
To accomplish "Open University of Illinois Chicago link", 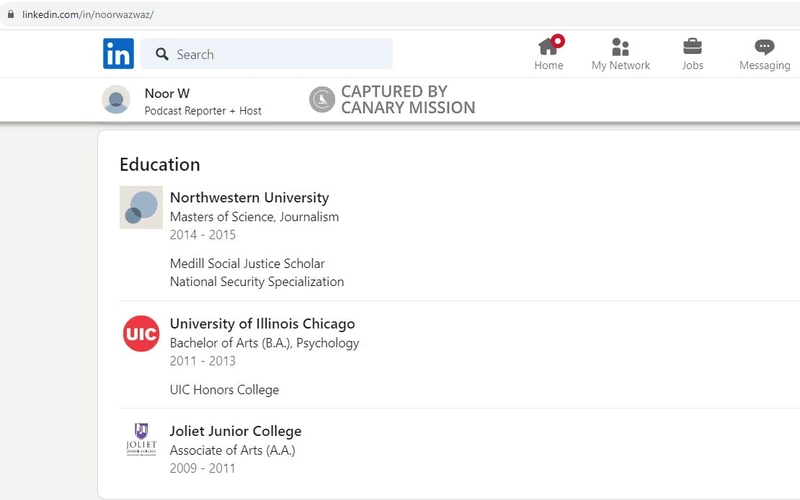I will click(x=262, y=324).
